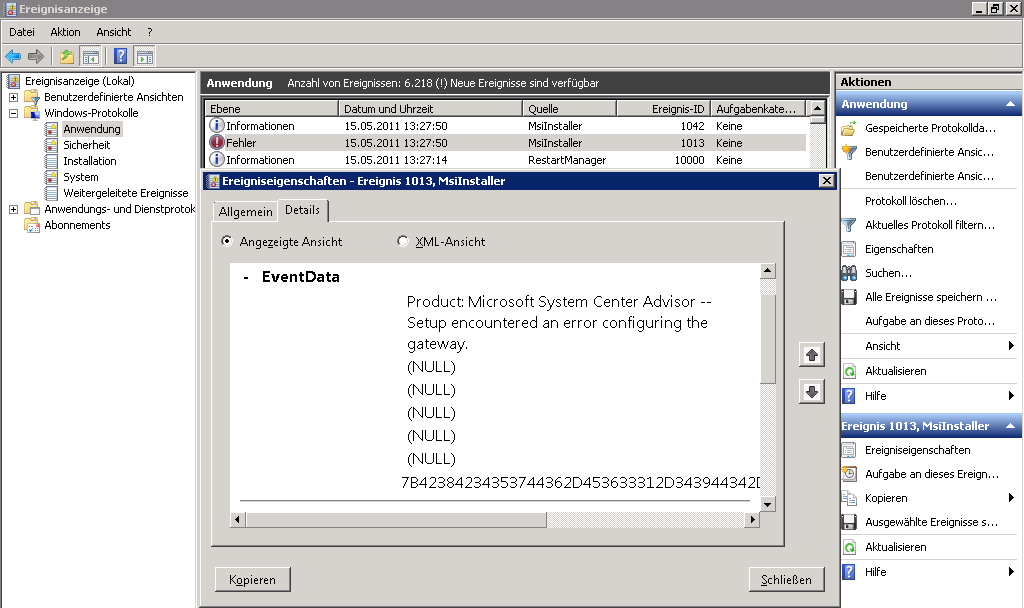Click the back arrow toolbar icon

tap(13, 56)
